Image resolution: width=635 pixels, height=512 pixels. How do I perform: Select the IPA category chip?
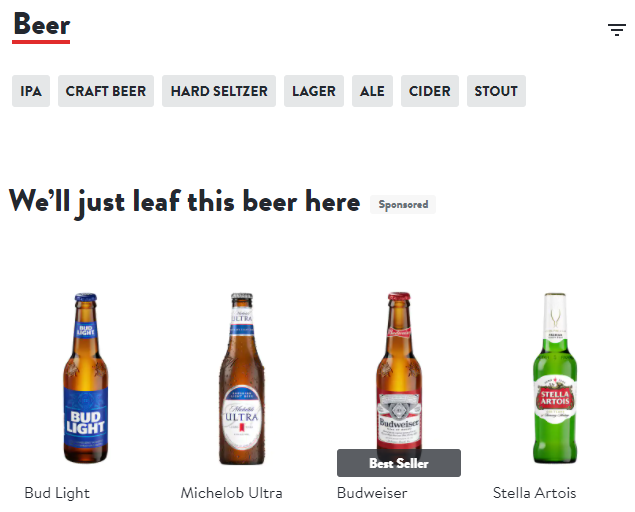(x=31, y=91)
